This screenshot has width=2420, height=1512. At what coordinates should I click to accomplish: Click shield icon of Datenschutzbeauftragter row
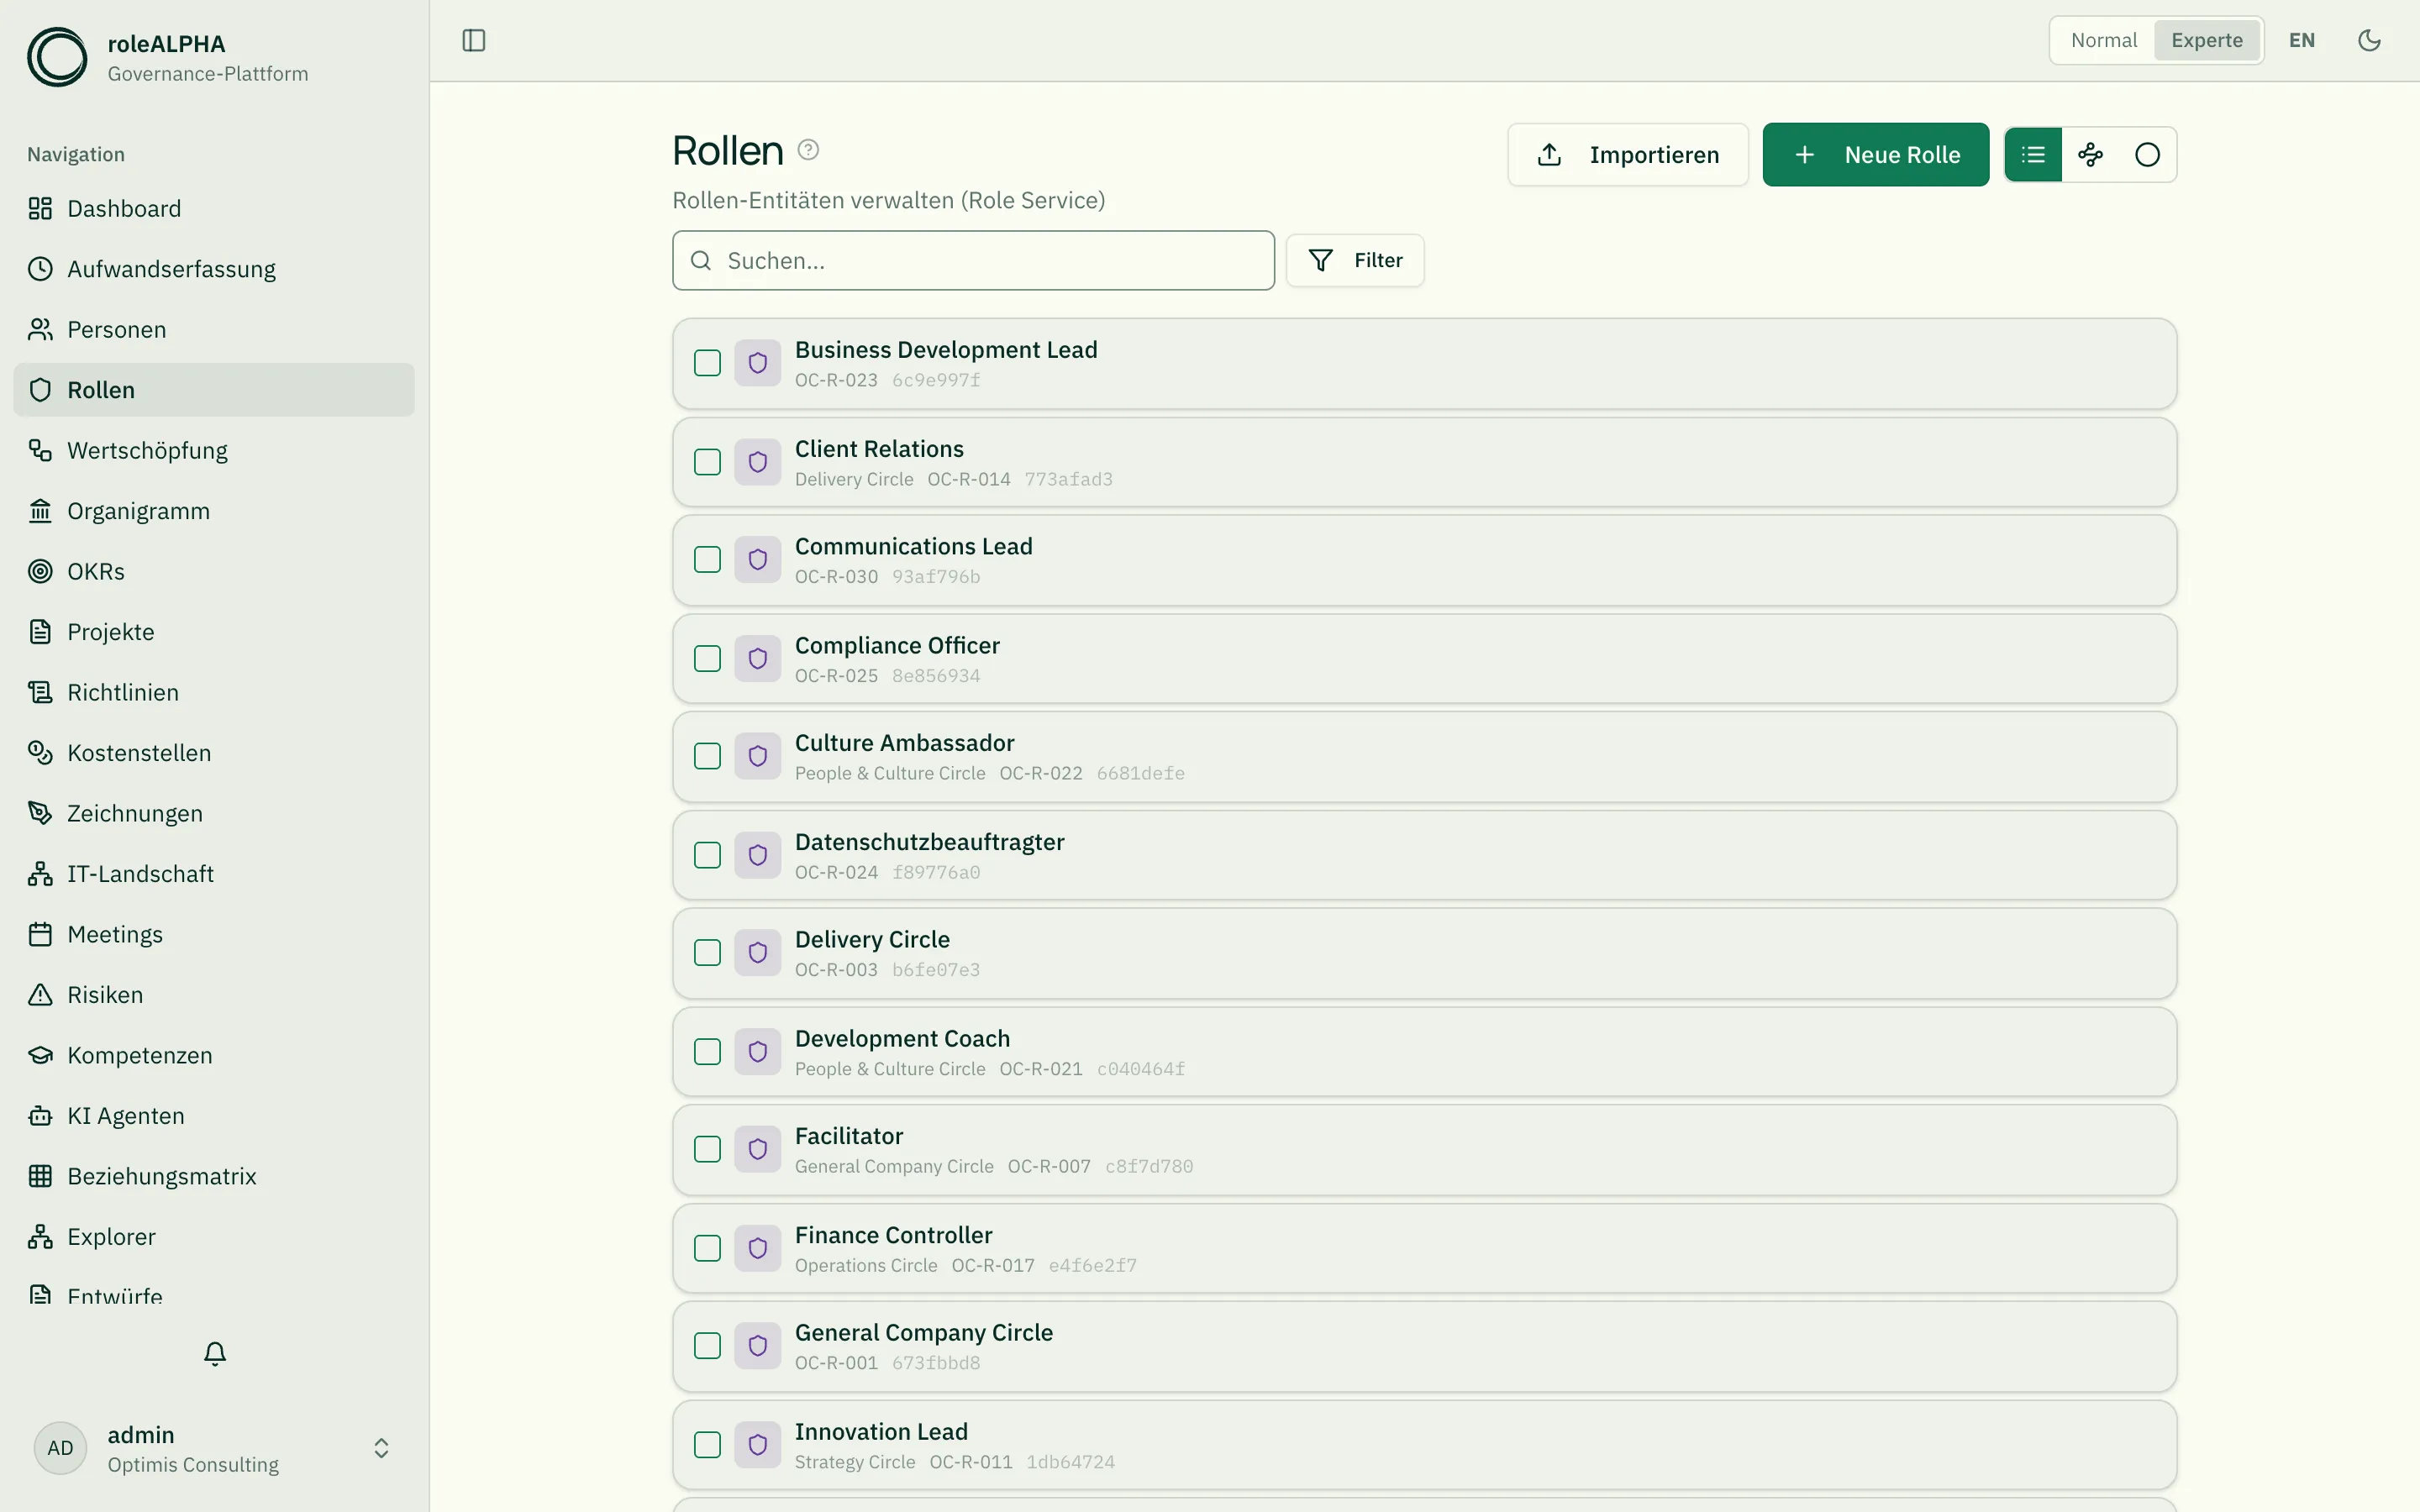point(758,855)
